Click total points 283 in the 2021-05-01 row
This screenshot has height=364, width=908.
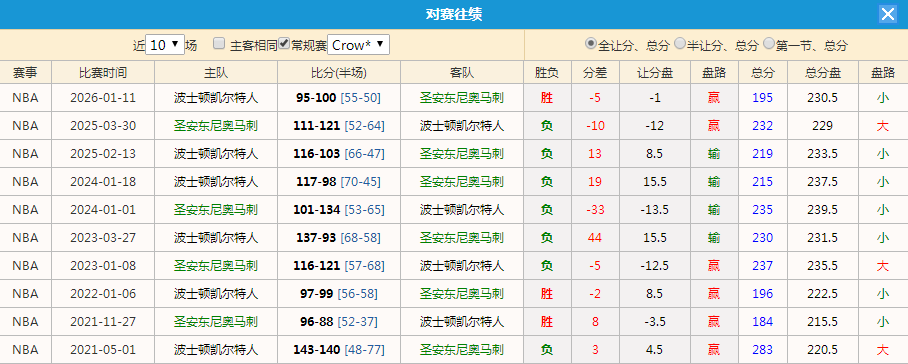click(x=763, y=350)
